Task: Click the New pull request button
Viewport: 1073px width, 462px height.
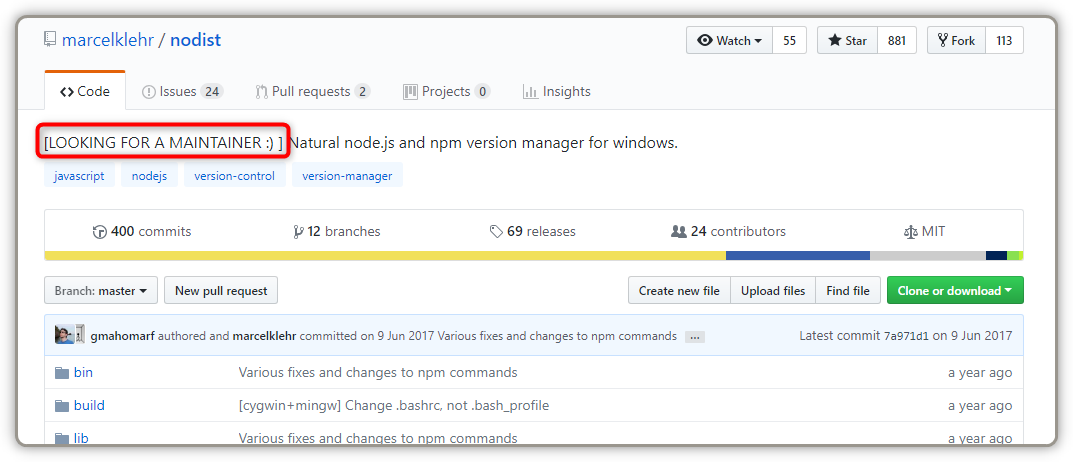Action: pyautogui.click(x=221, y=290)
